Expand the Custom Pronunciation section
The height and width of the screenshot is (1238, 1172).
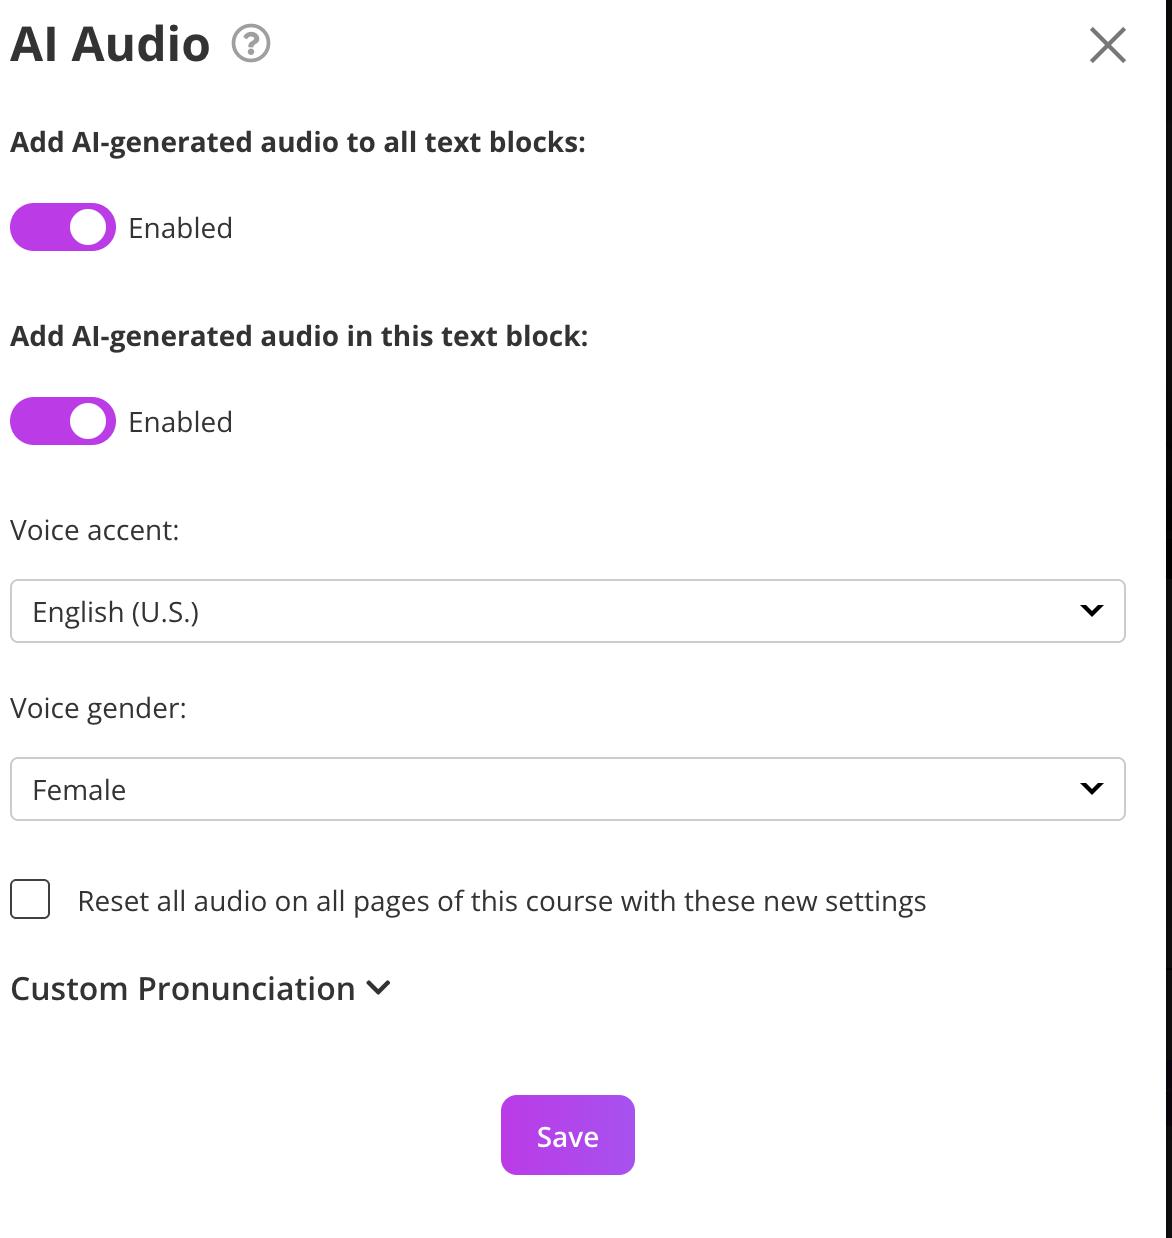[183, 988]
